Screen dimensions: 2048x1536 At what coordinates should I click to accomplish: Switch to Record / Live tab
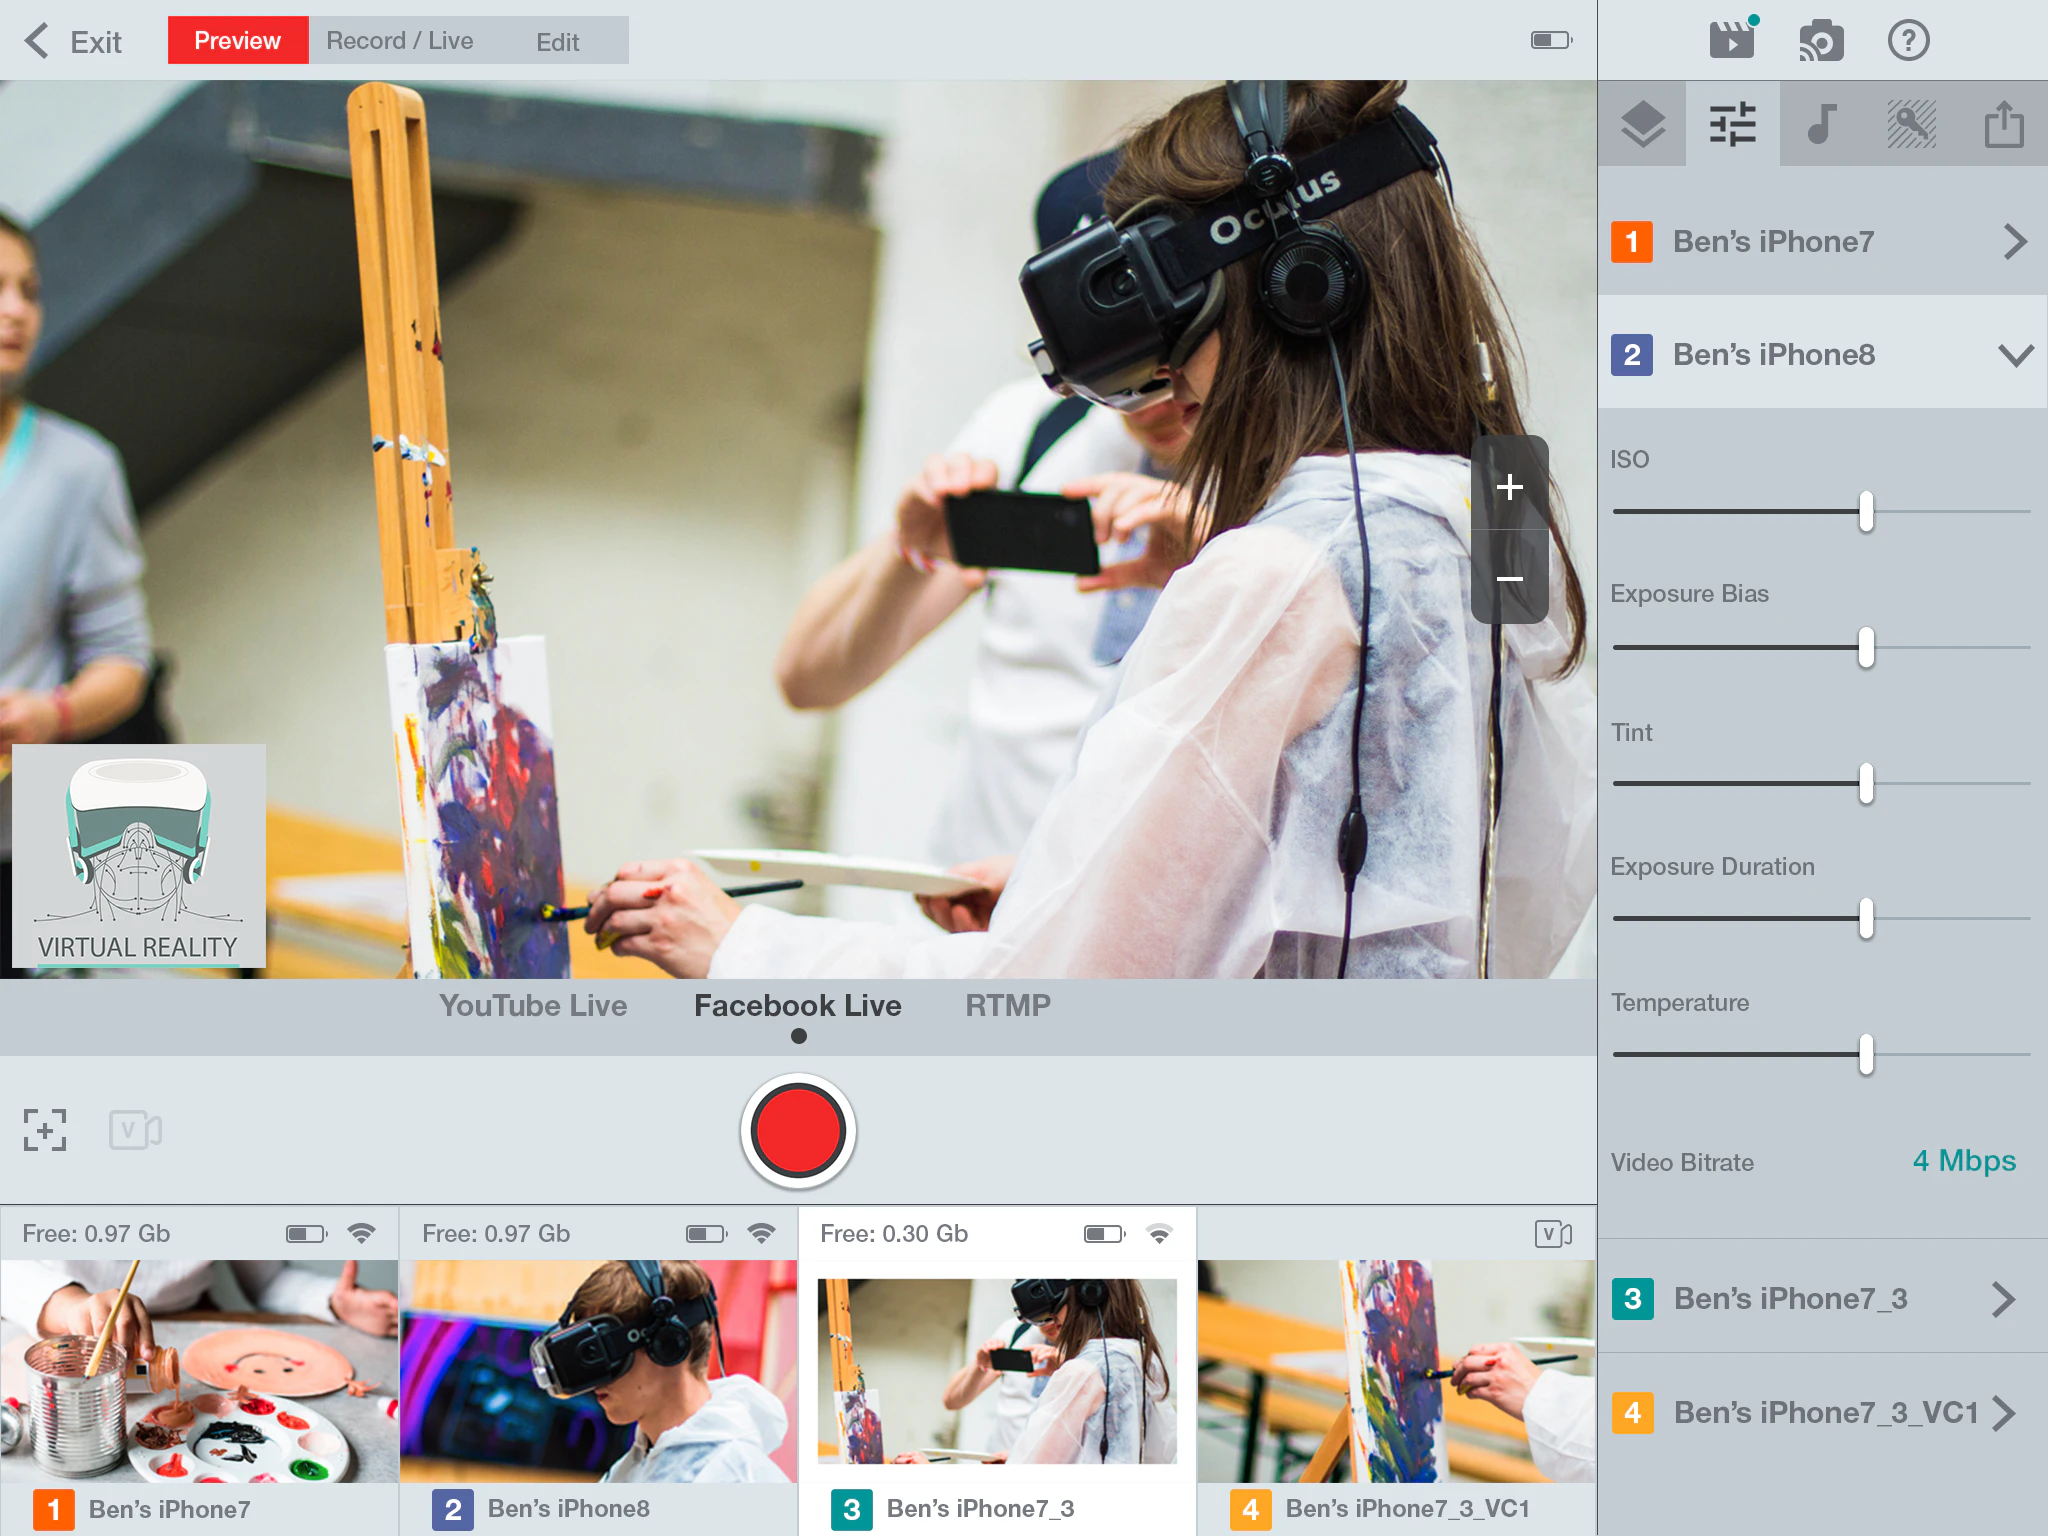400,40
